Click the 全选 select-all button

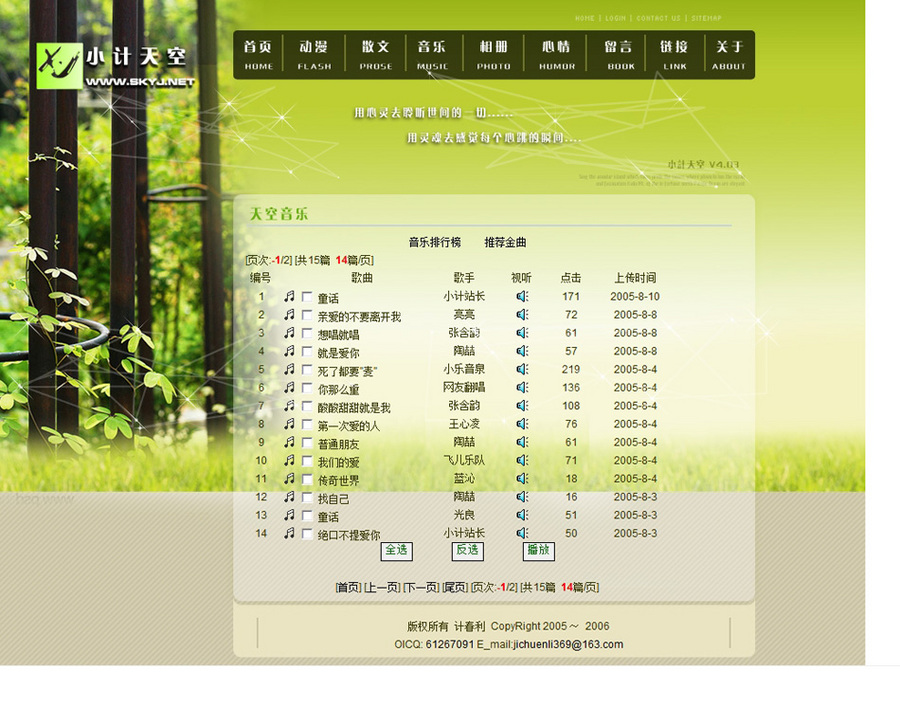(x=396, y=550)
